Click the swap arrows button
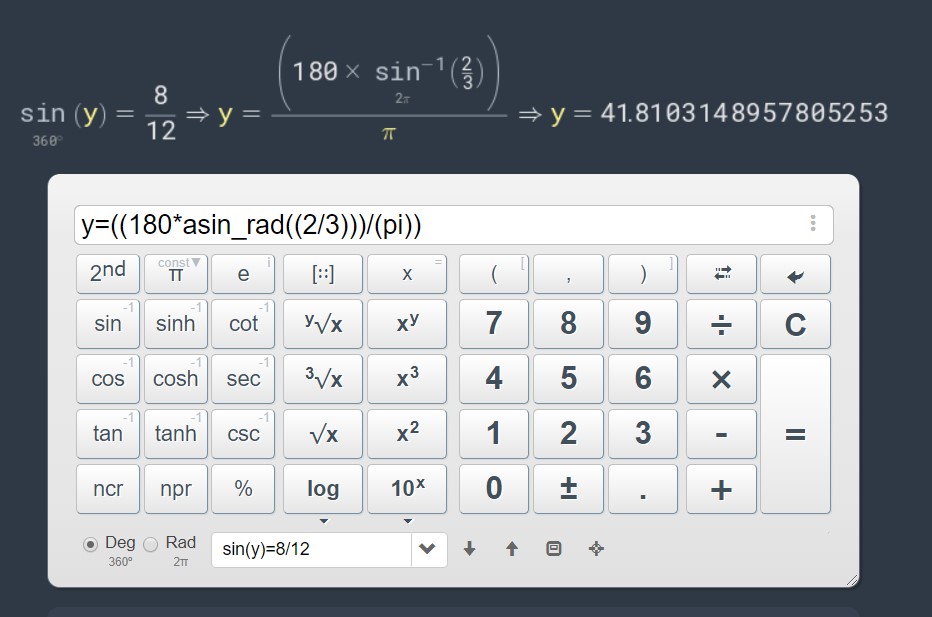Image resolution: width=932 pixels, height=617 pixels. [x=721, y=274]
